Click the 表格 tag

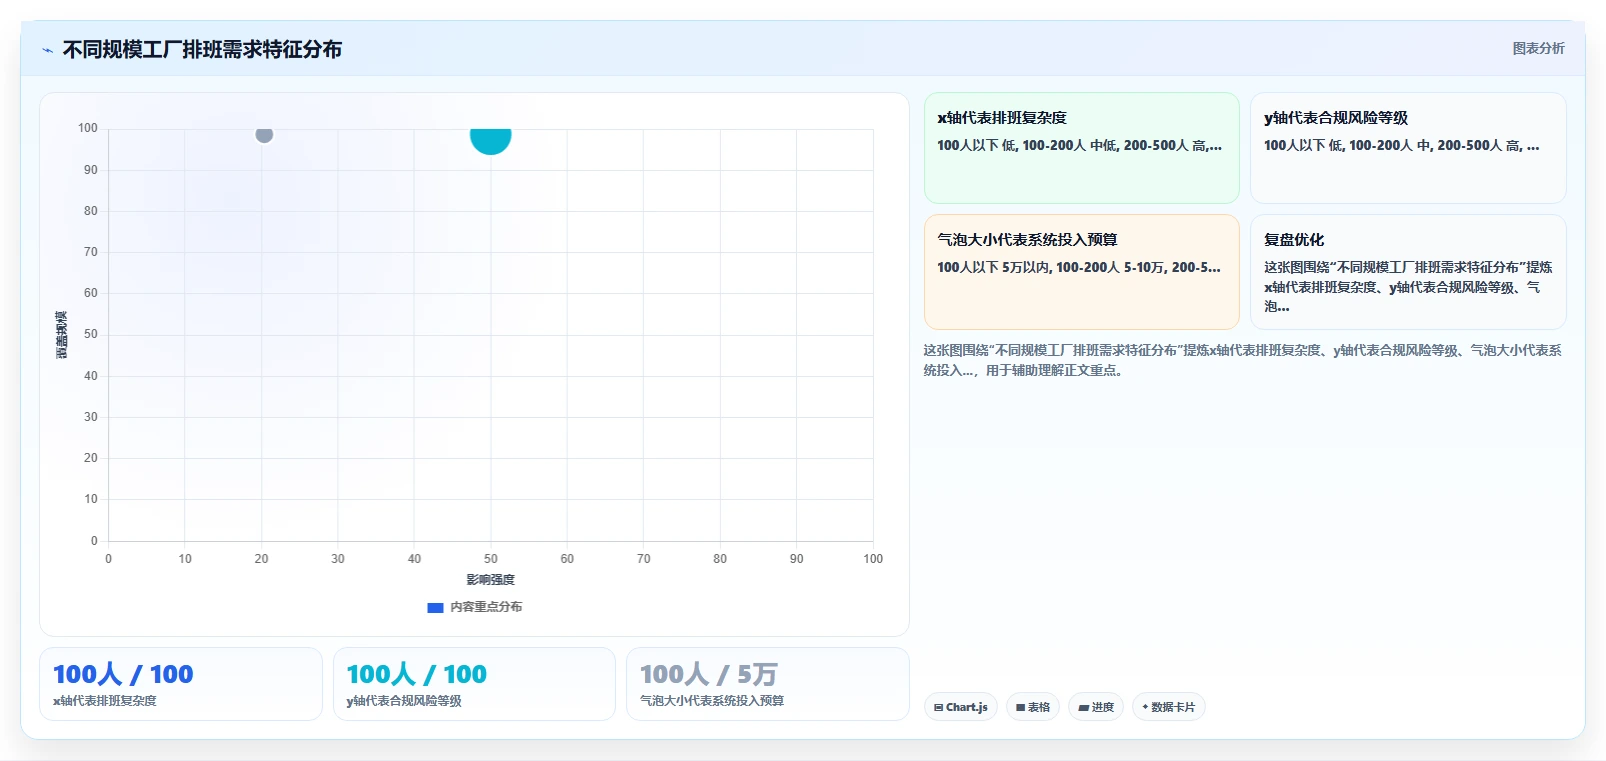pos(1033,707)
